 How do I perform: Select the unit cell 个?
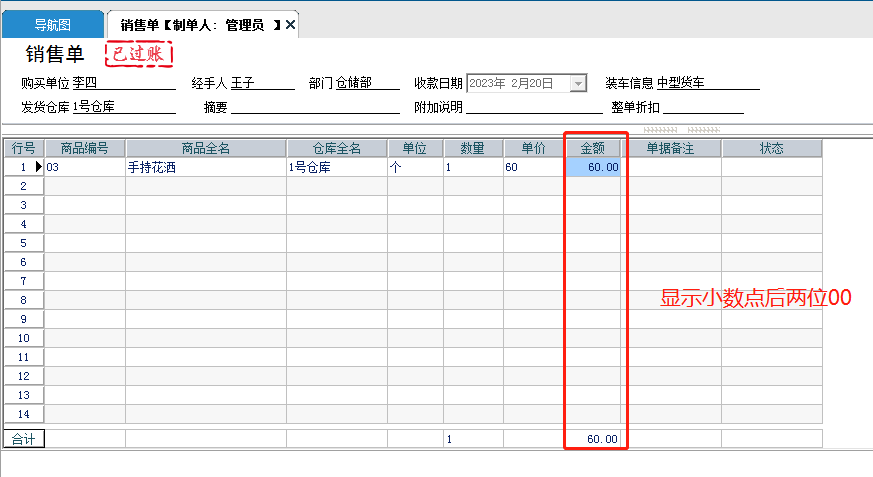[415, 167]
